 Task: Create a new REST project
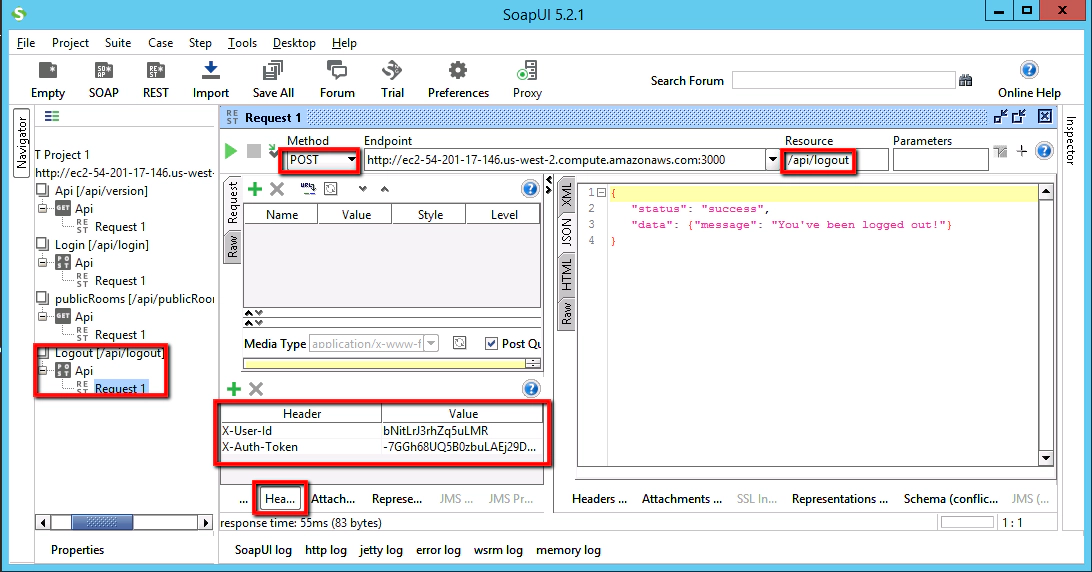click(x=155, y=79)
